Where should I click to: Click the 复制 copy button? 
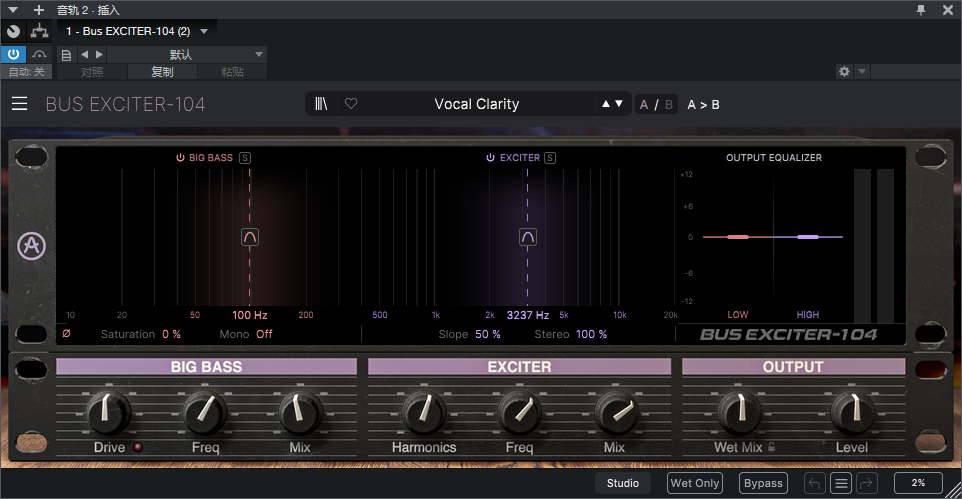tap(162, 72)
